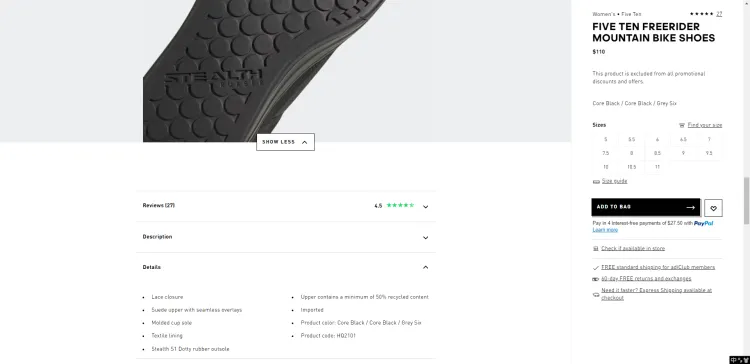
Task: Open the Five Ten breadcrumb link
Action: point(631,14)
